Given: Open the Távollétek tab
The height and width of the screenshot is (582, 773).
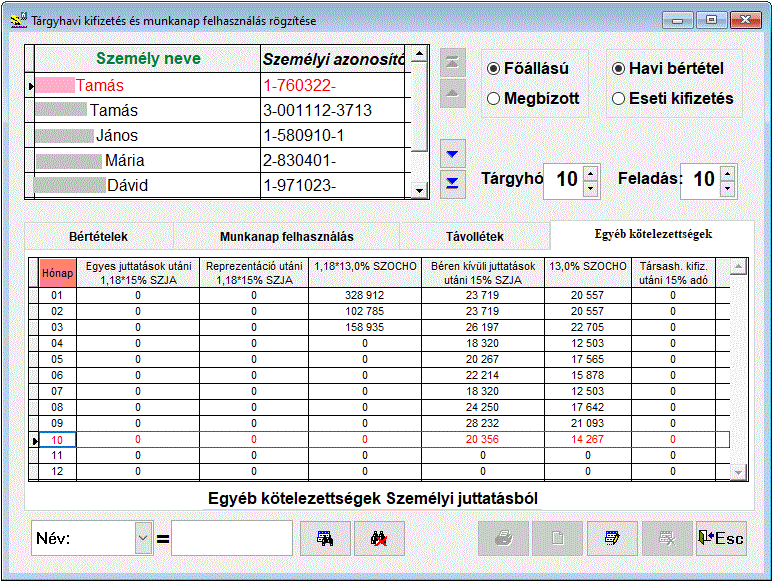Looking at the screenshot, I should [x=475, y=237].
